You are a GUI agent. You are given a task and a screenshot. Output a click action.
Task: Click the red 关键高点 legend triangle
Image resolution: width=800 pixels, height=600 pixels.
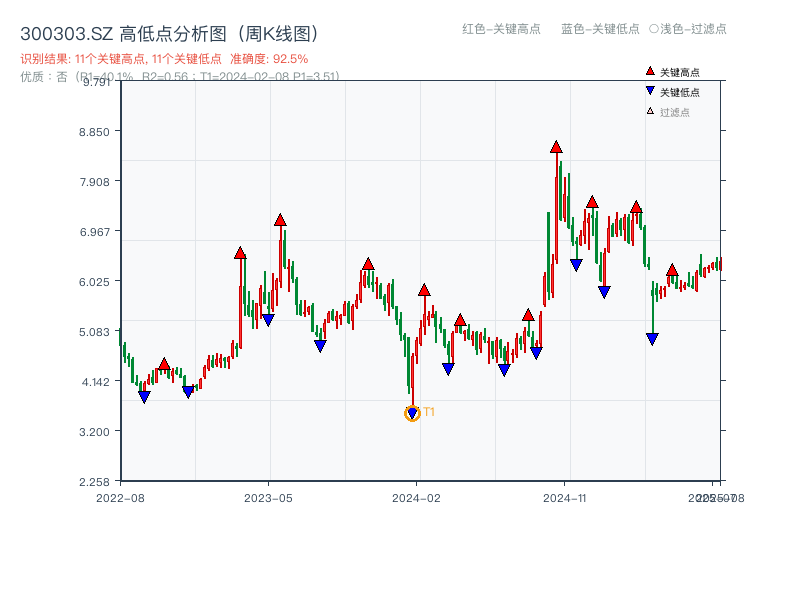pos(650,71)
